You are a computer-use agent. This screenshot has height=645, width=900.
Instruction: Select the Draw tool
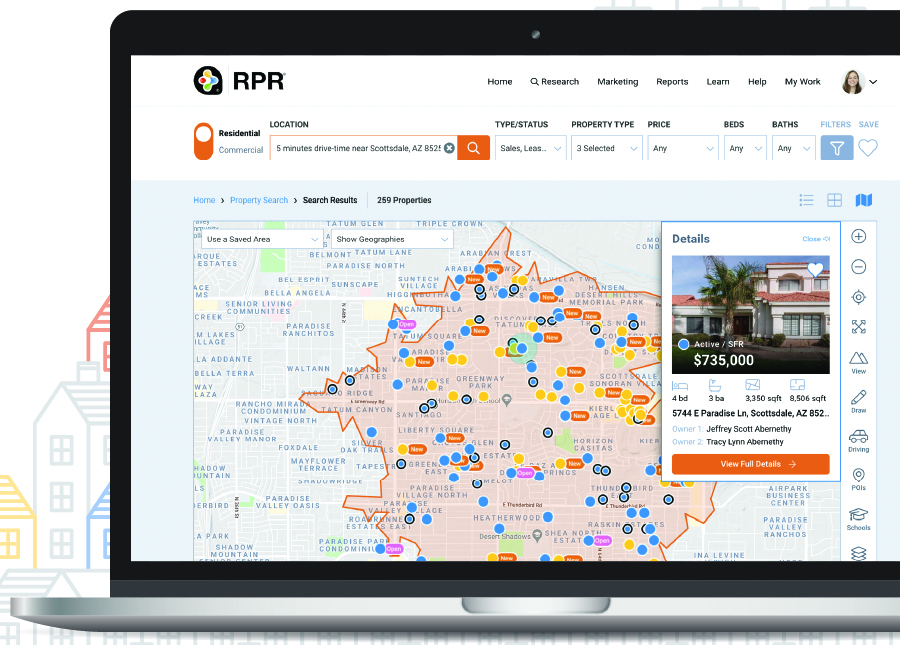tap(859, 402)
